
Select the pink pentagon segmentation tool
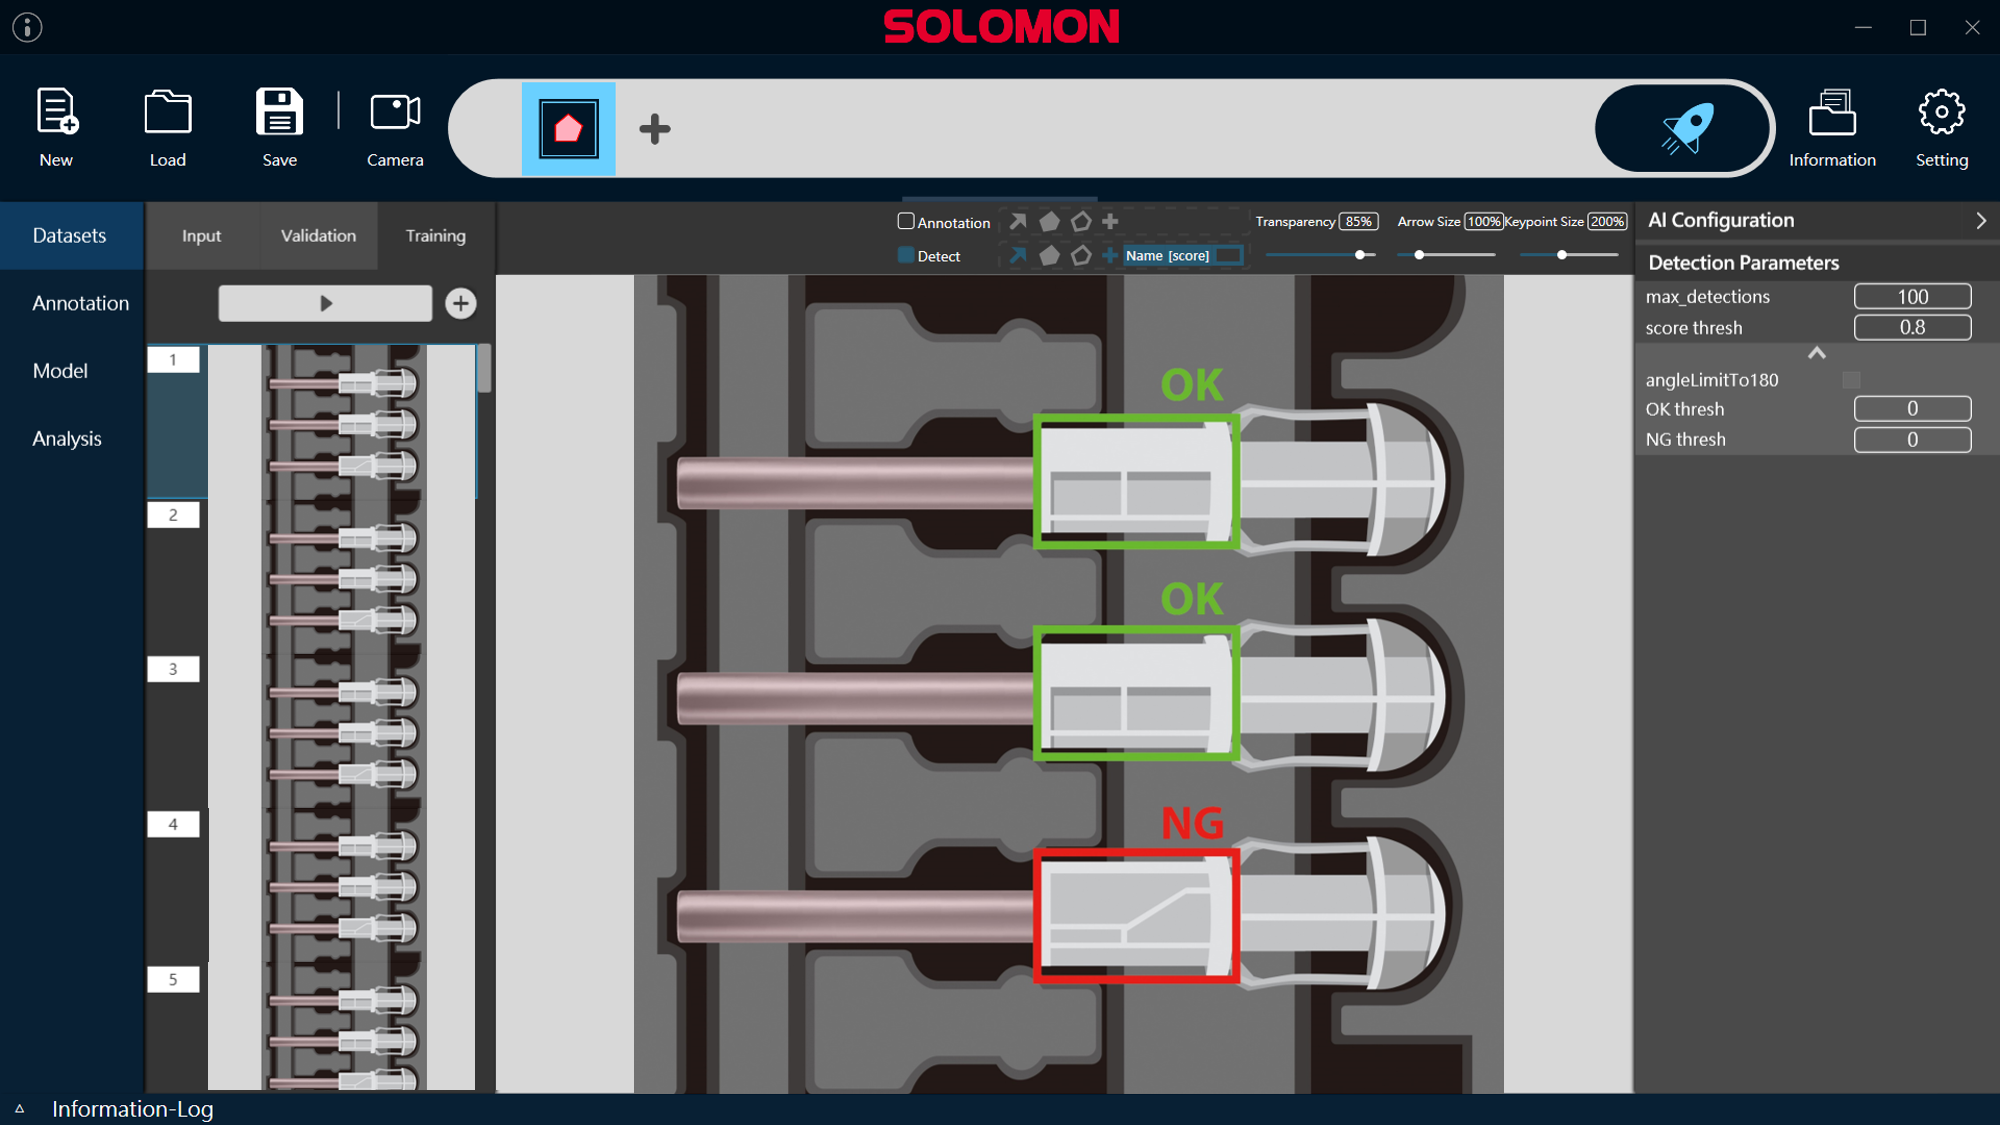coord(568,128)
